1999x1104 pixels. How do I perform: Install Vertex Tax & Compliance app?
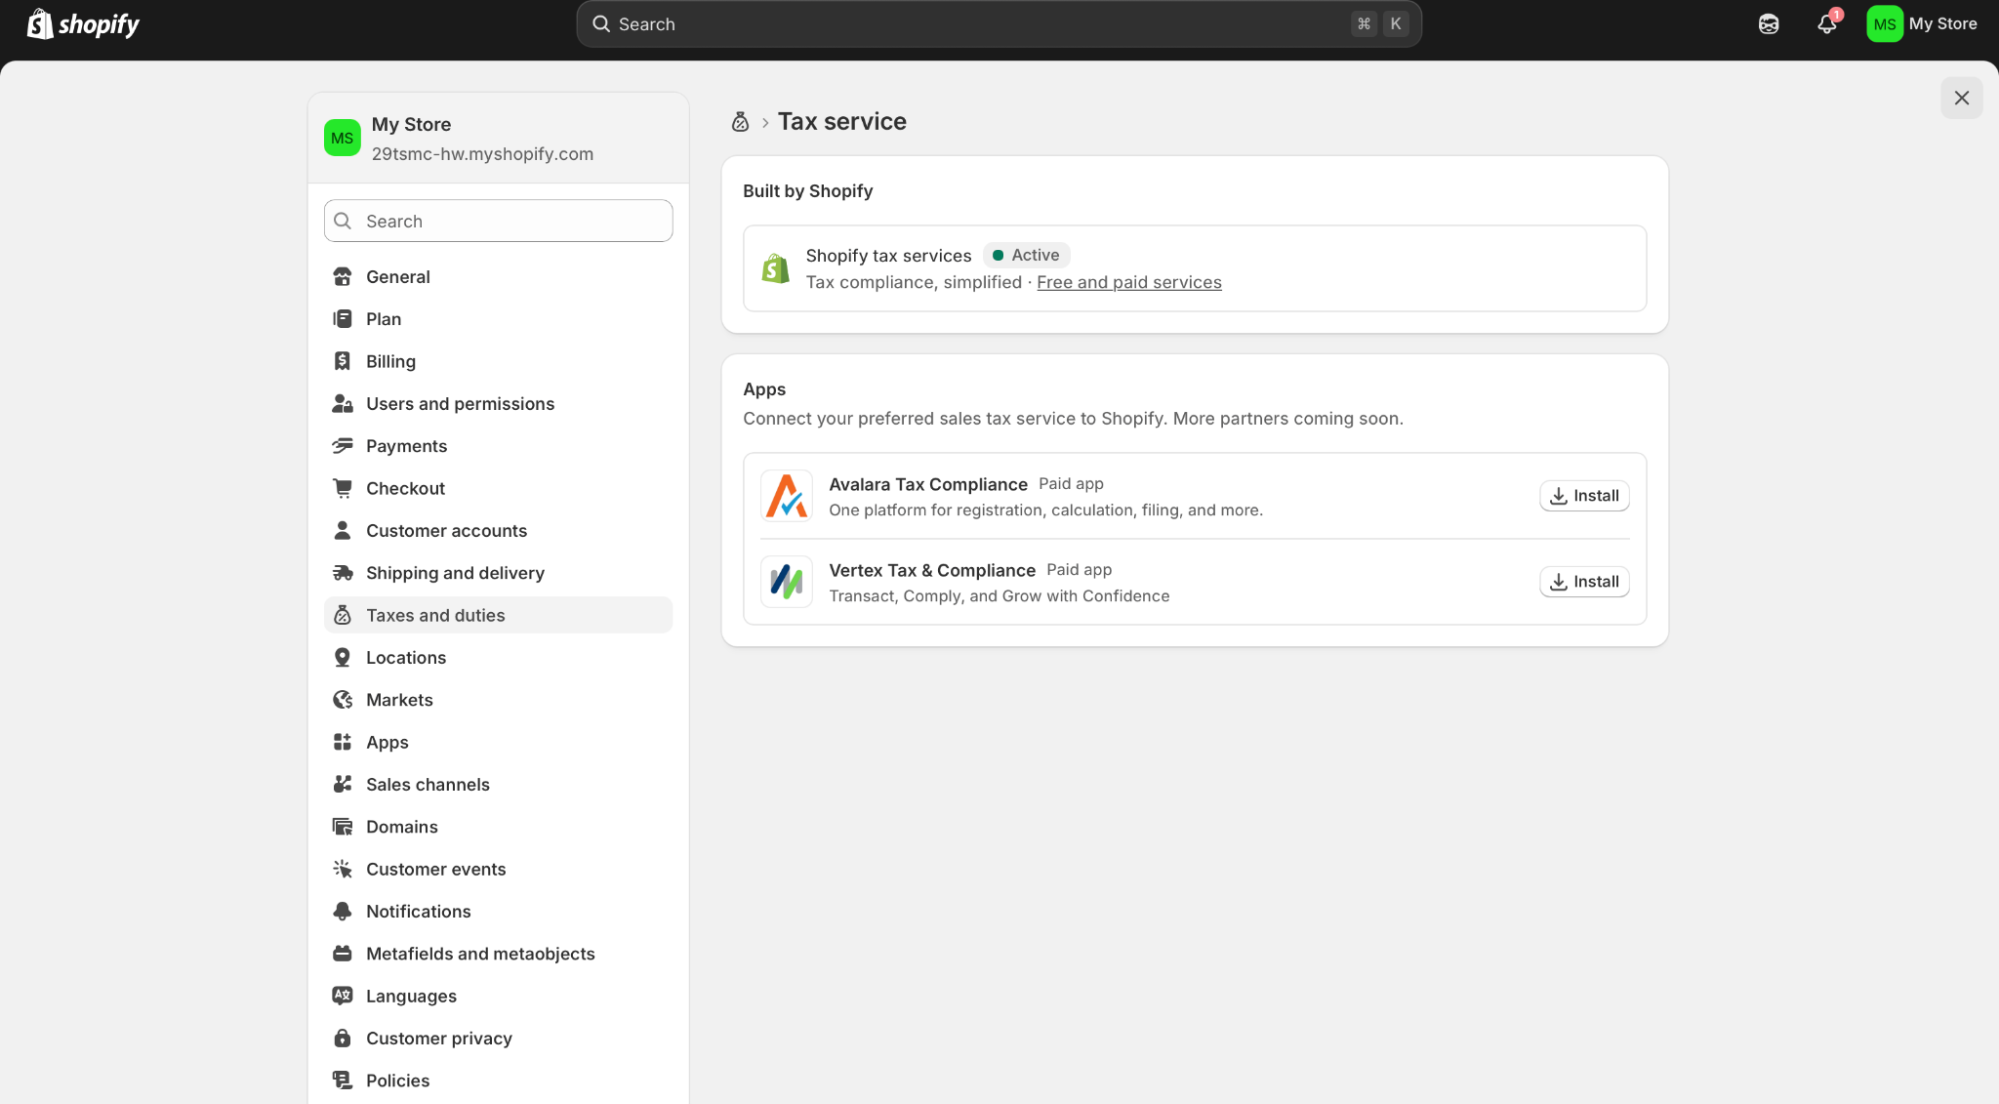point(1584,582)
